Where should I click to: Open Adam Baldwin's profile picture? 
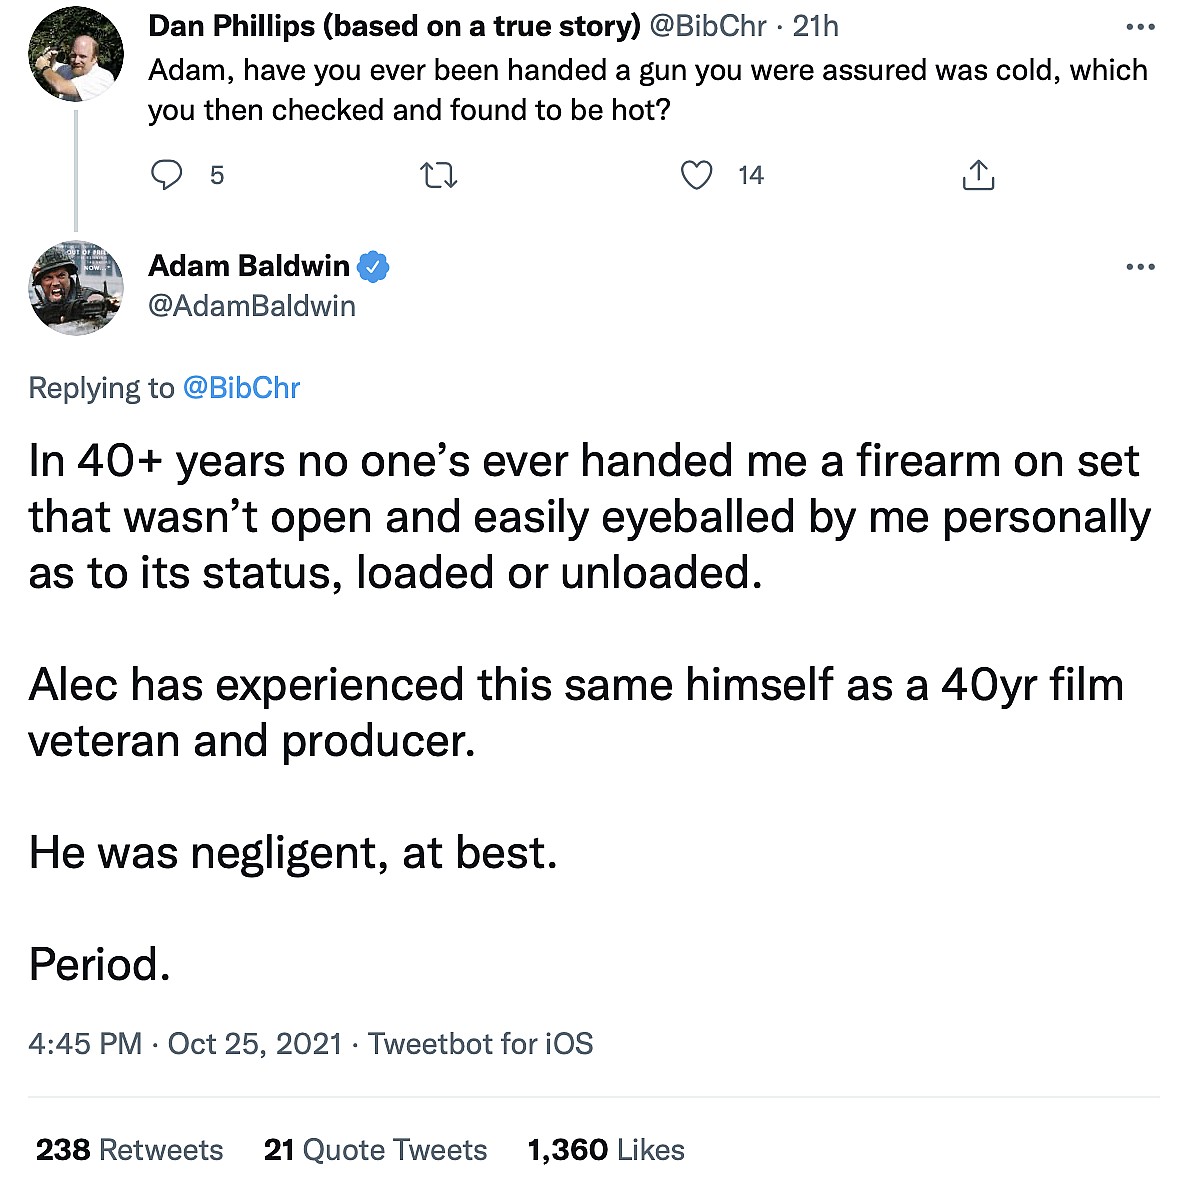coord(76,288)
